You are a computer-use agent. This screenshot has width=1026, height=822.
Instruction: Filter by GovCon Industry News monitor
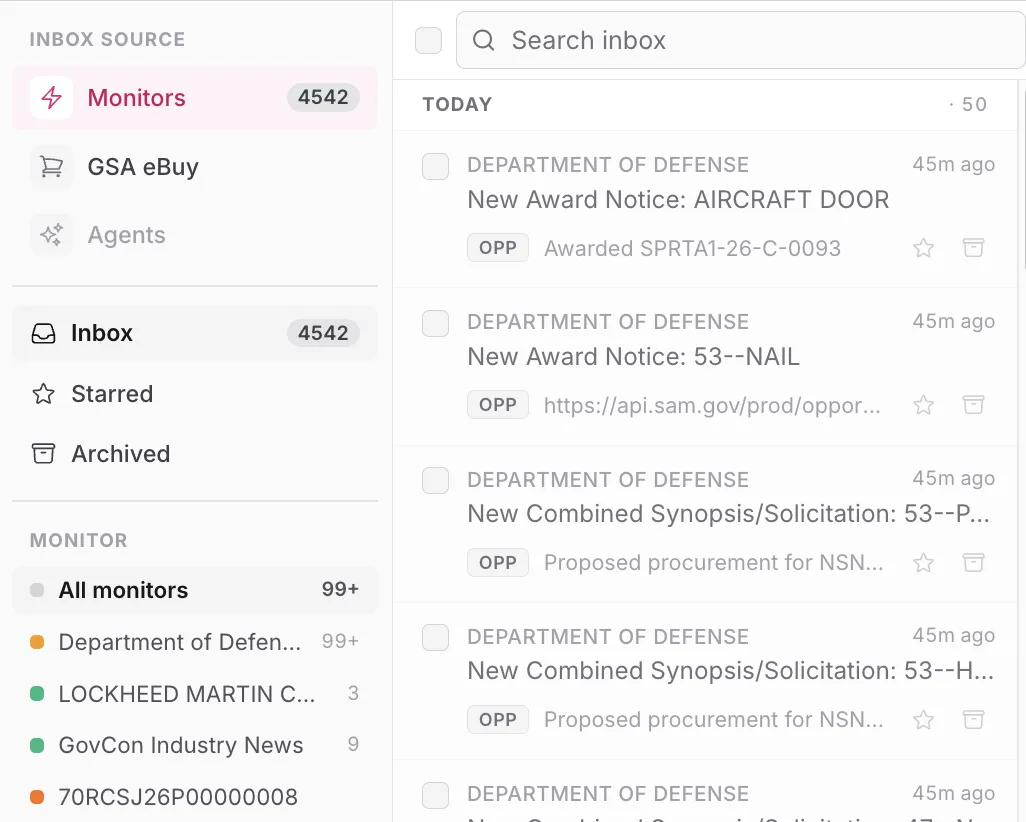[195, 745]
